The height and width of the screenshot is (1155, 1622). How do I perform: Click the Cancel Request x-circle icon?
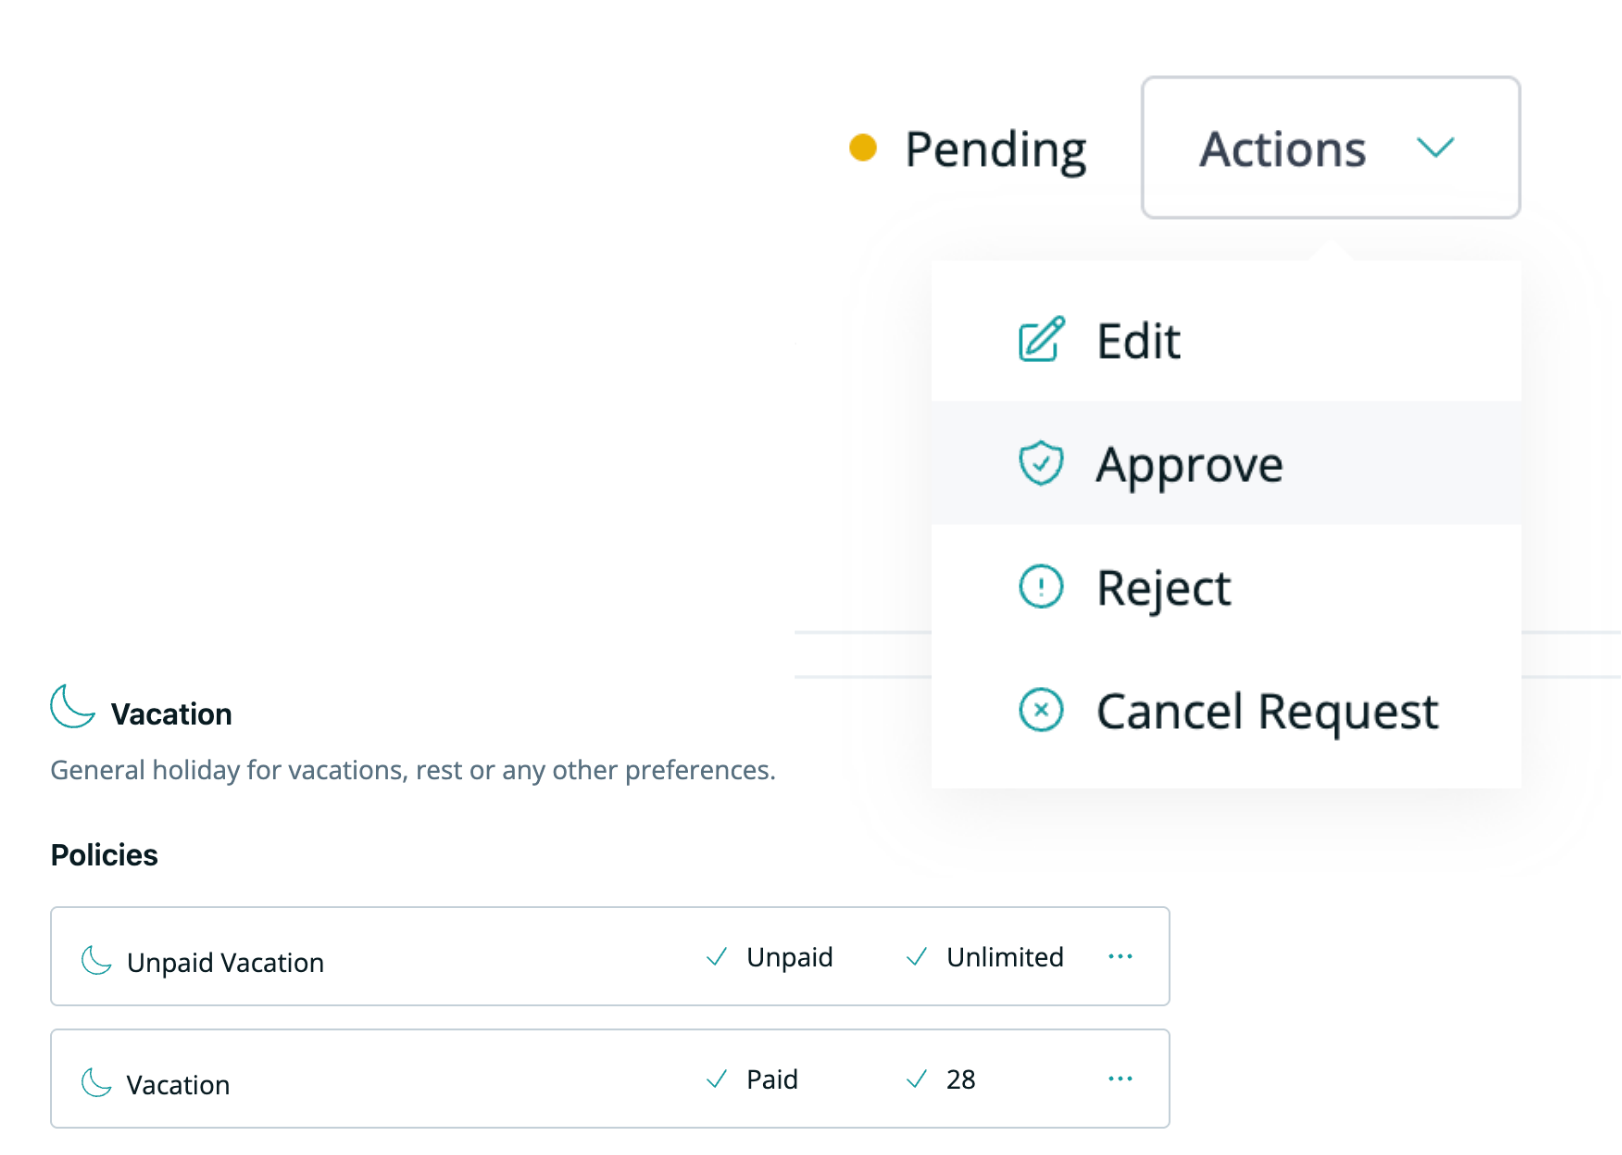point(1041,710)
